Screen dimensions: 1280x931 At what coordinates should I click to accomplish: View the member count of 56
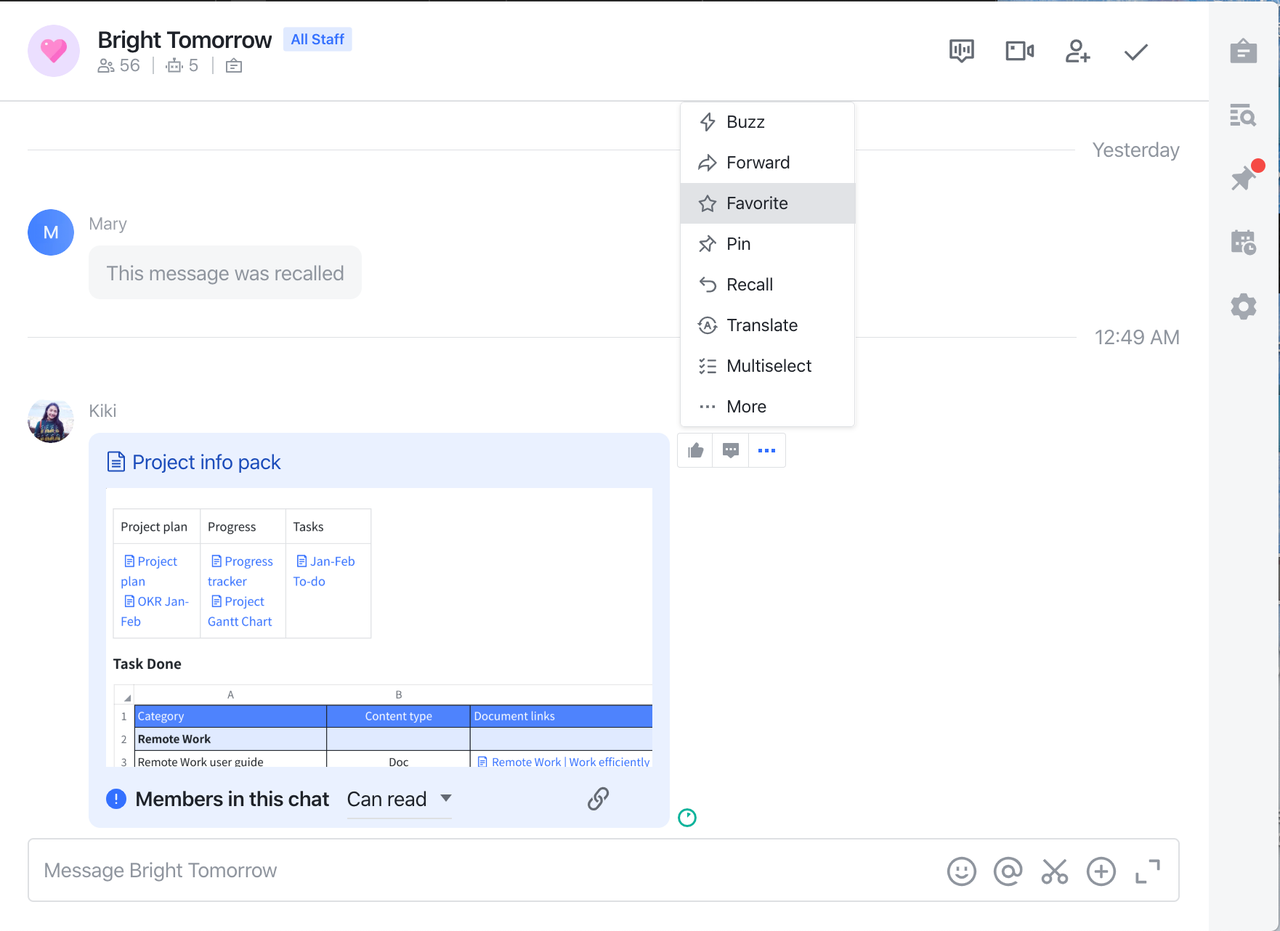point(119,65)
